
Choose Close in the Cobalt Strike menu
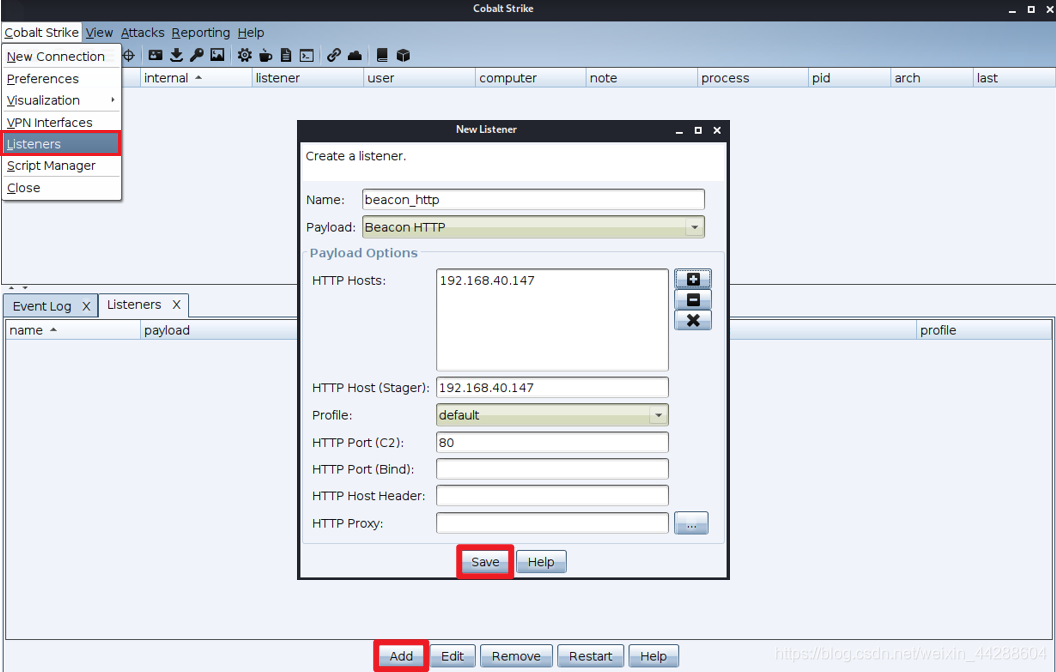[x=61, y=188]
